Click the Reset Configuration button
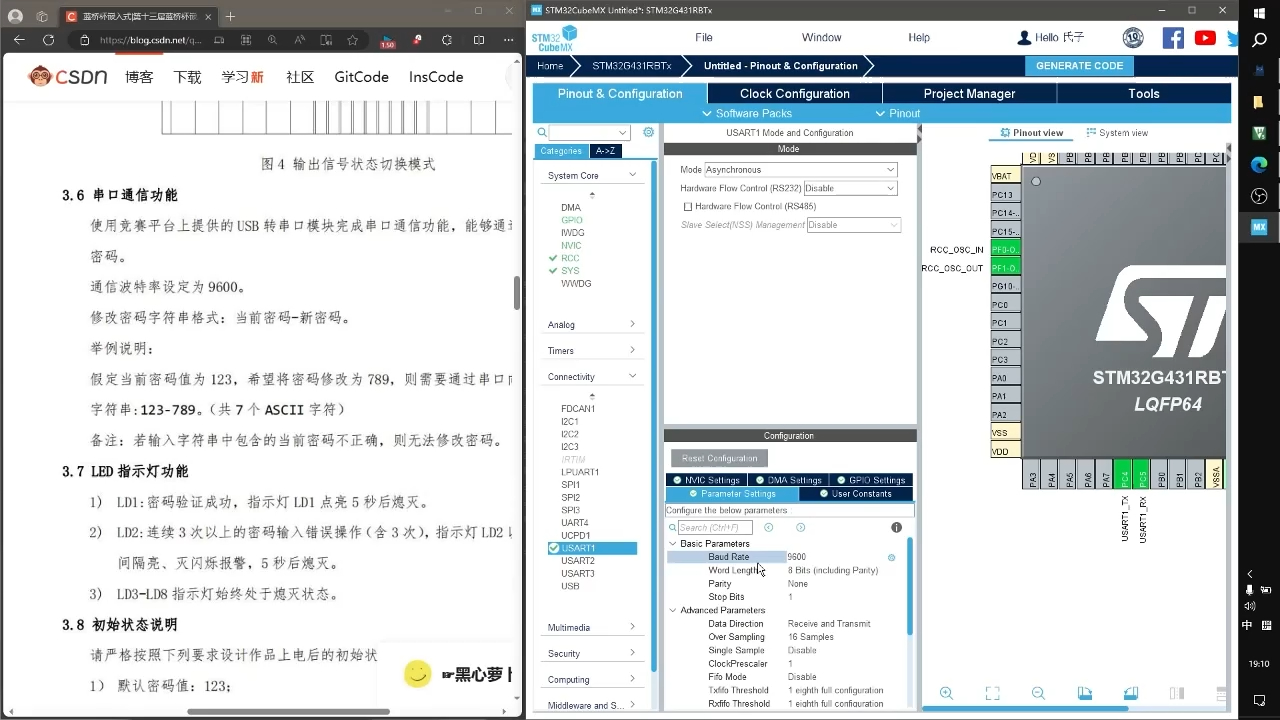The image size is (1280, 720). pyautogui.click(x=719, y=458)
